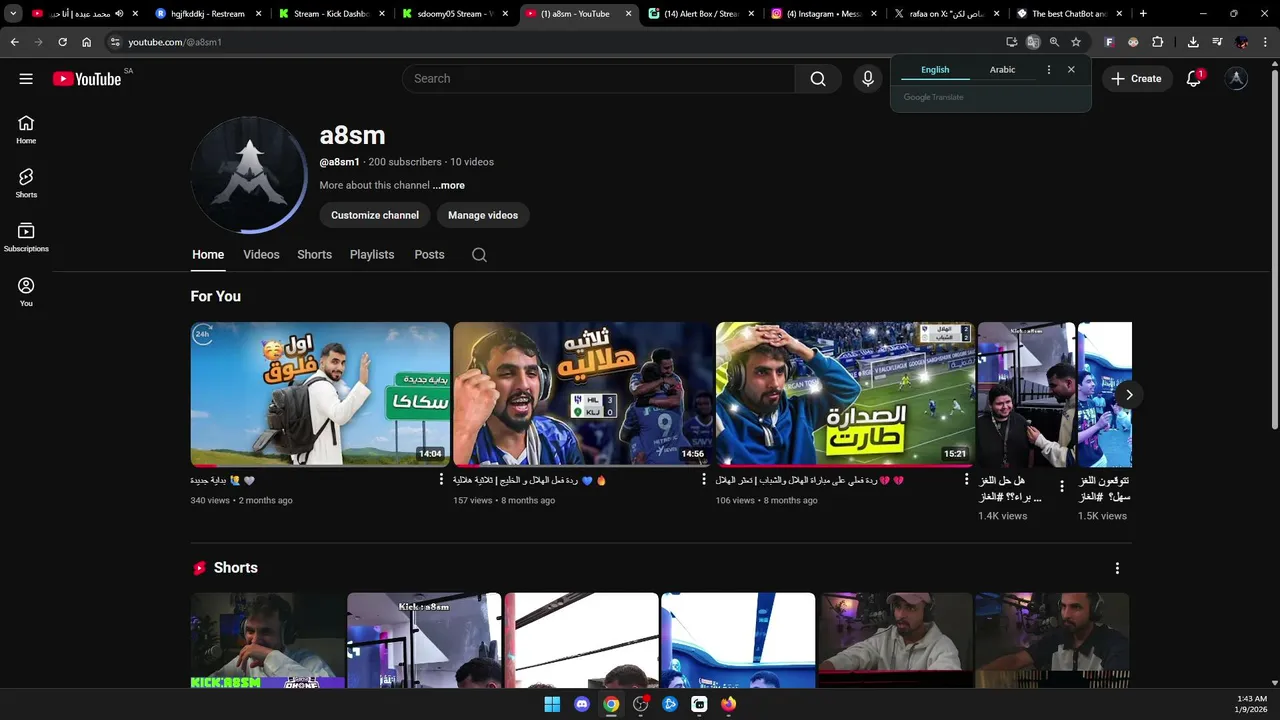This screenshot has height=720, width=1280.
Task: Select English in Translate popup
Action: pyautogui.click(x=935, y=70)
